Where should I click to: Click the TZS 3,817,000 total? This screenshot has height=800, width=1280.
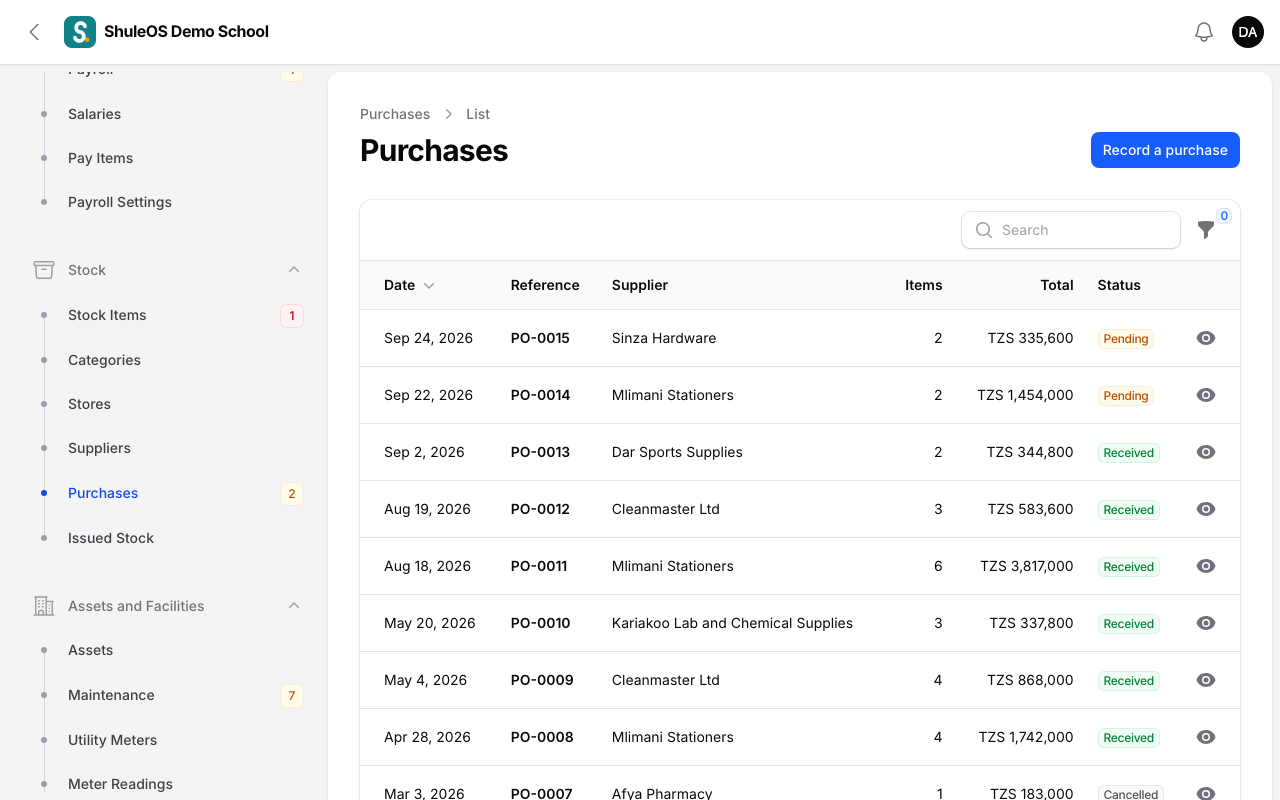[1027, 566]
